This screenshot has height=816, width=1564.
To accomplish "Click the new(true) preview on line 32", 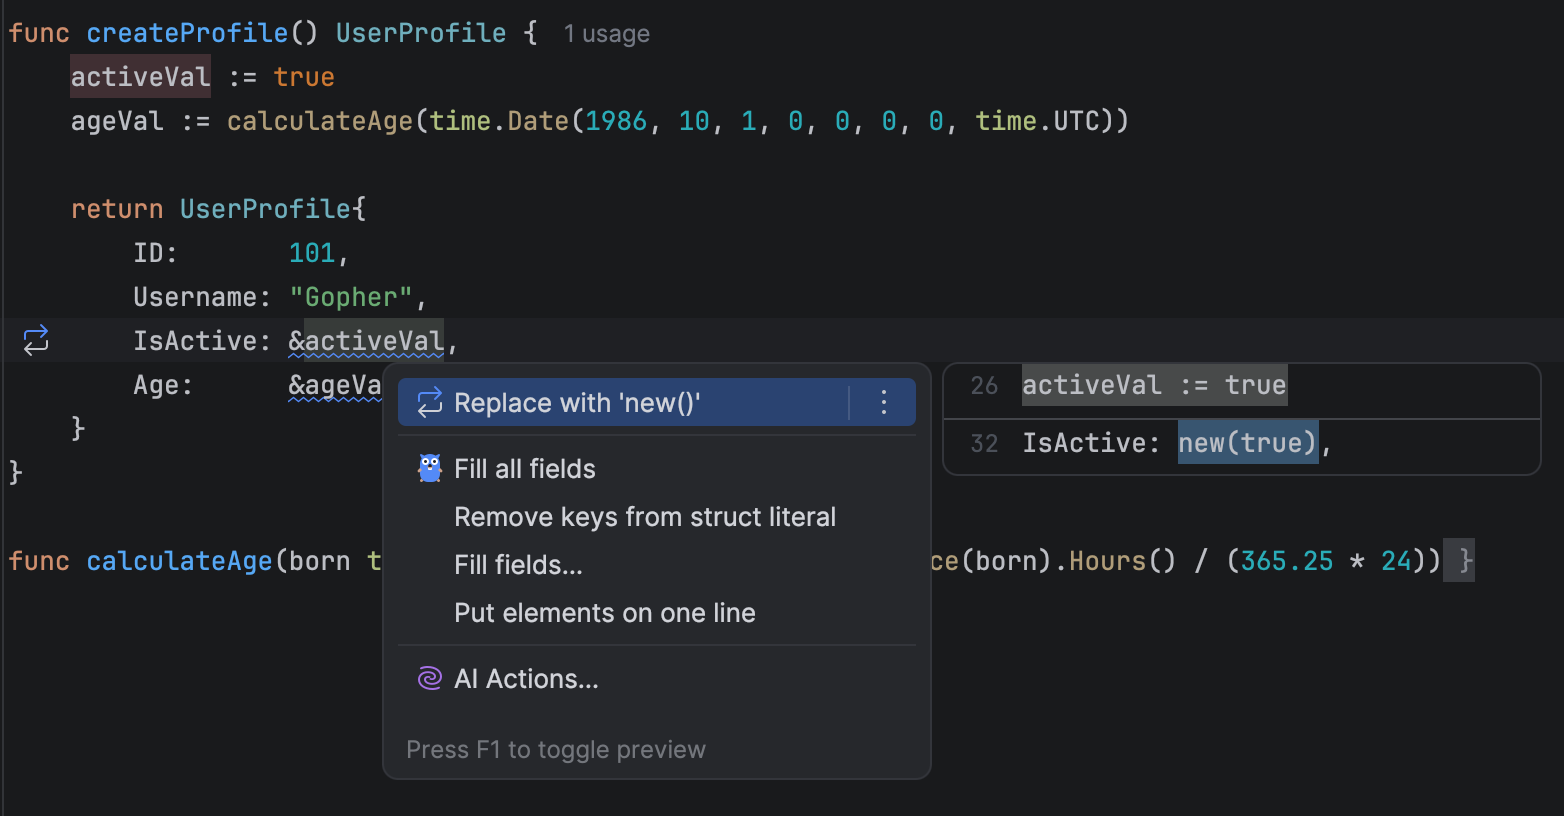I will click(x=1246, y=443).
